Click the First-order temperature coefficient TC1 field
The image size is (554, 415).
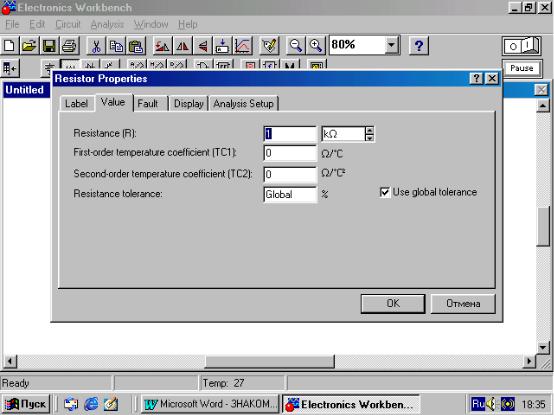tap(290, 153)
